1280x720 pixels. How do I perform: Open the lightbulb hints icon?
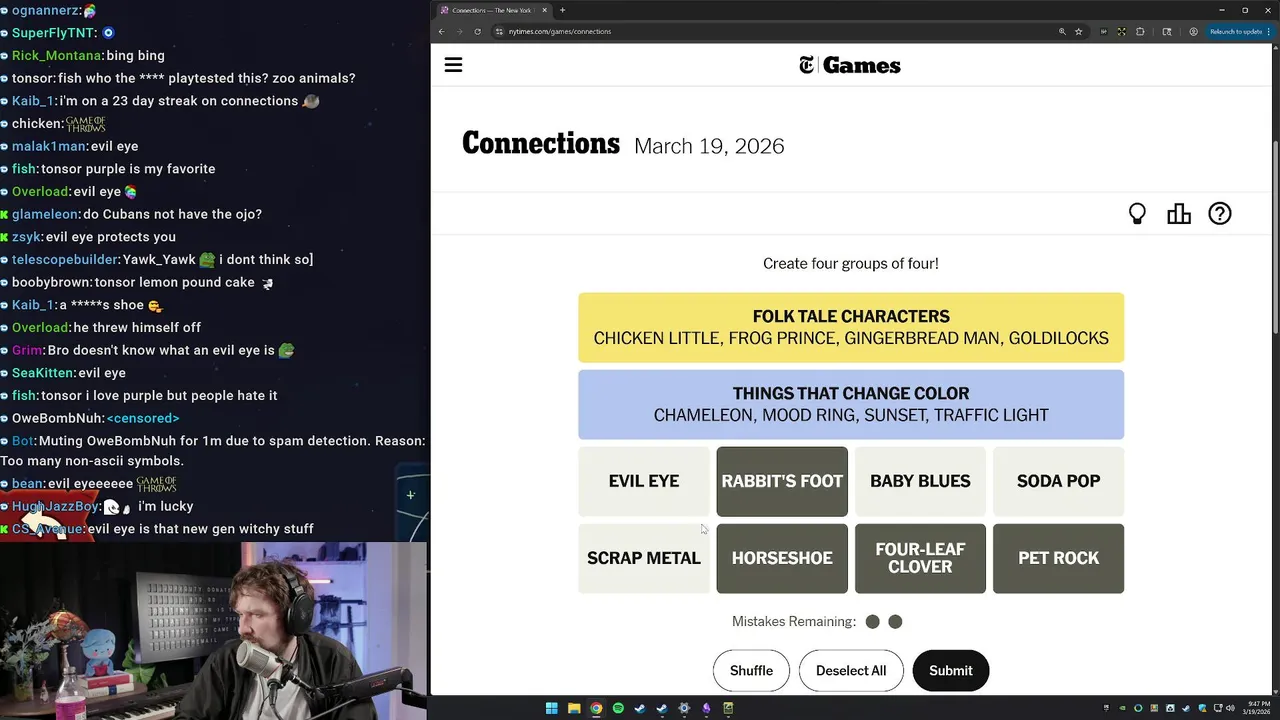point(1137,214)
